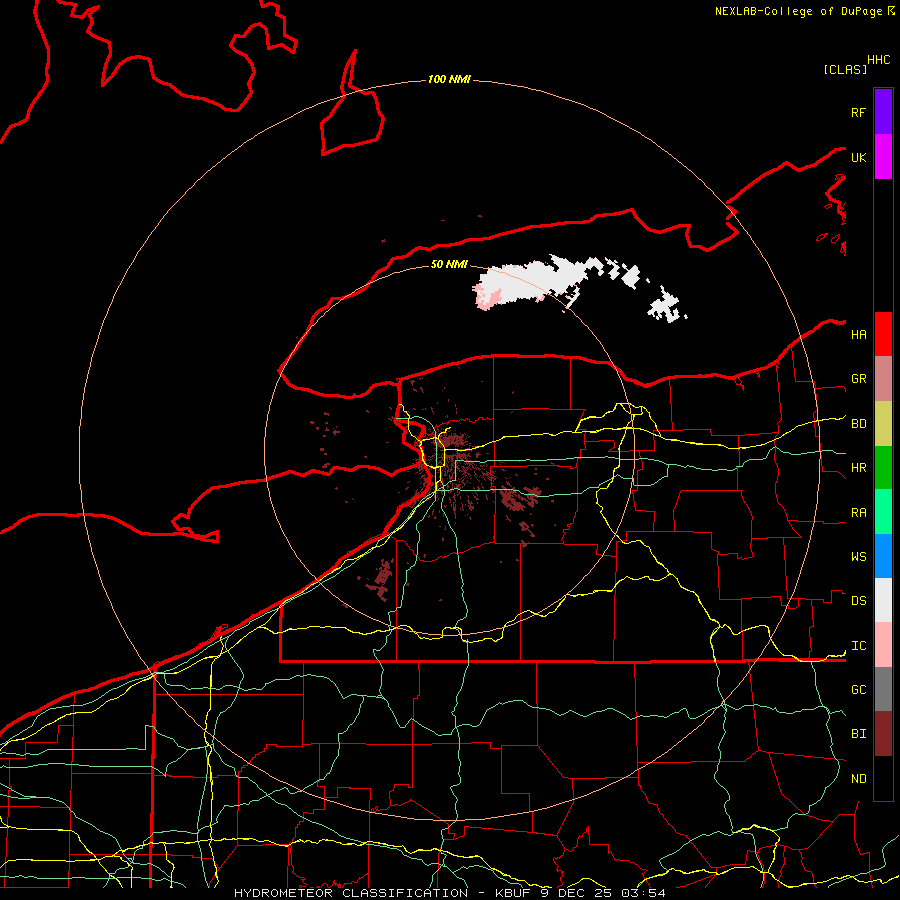Screen dimensions: 900x900
Task: Select the WS blue legend swatch
Action: click(x=883, y=556)
